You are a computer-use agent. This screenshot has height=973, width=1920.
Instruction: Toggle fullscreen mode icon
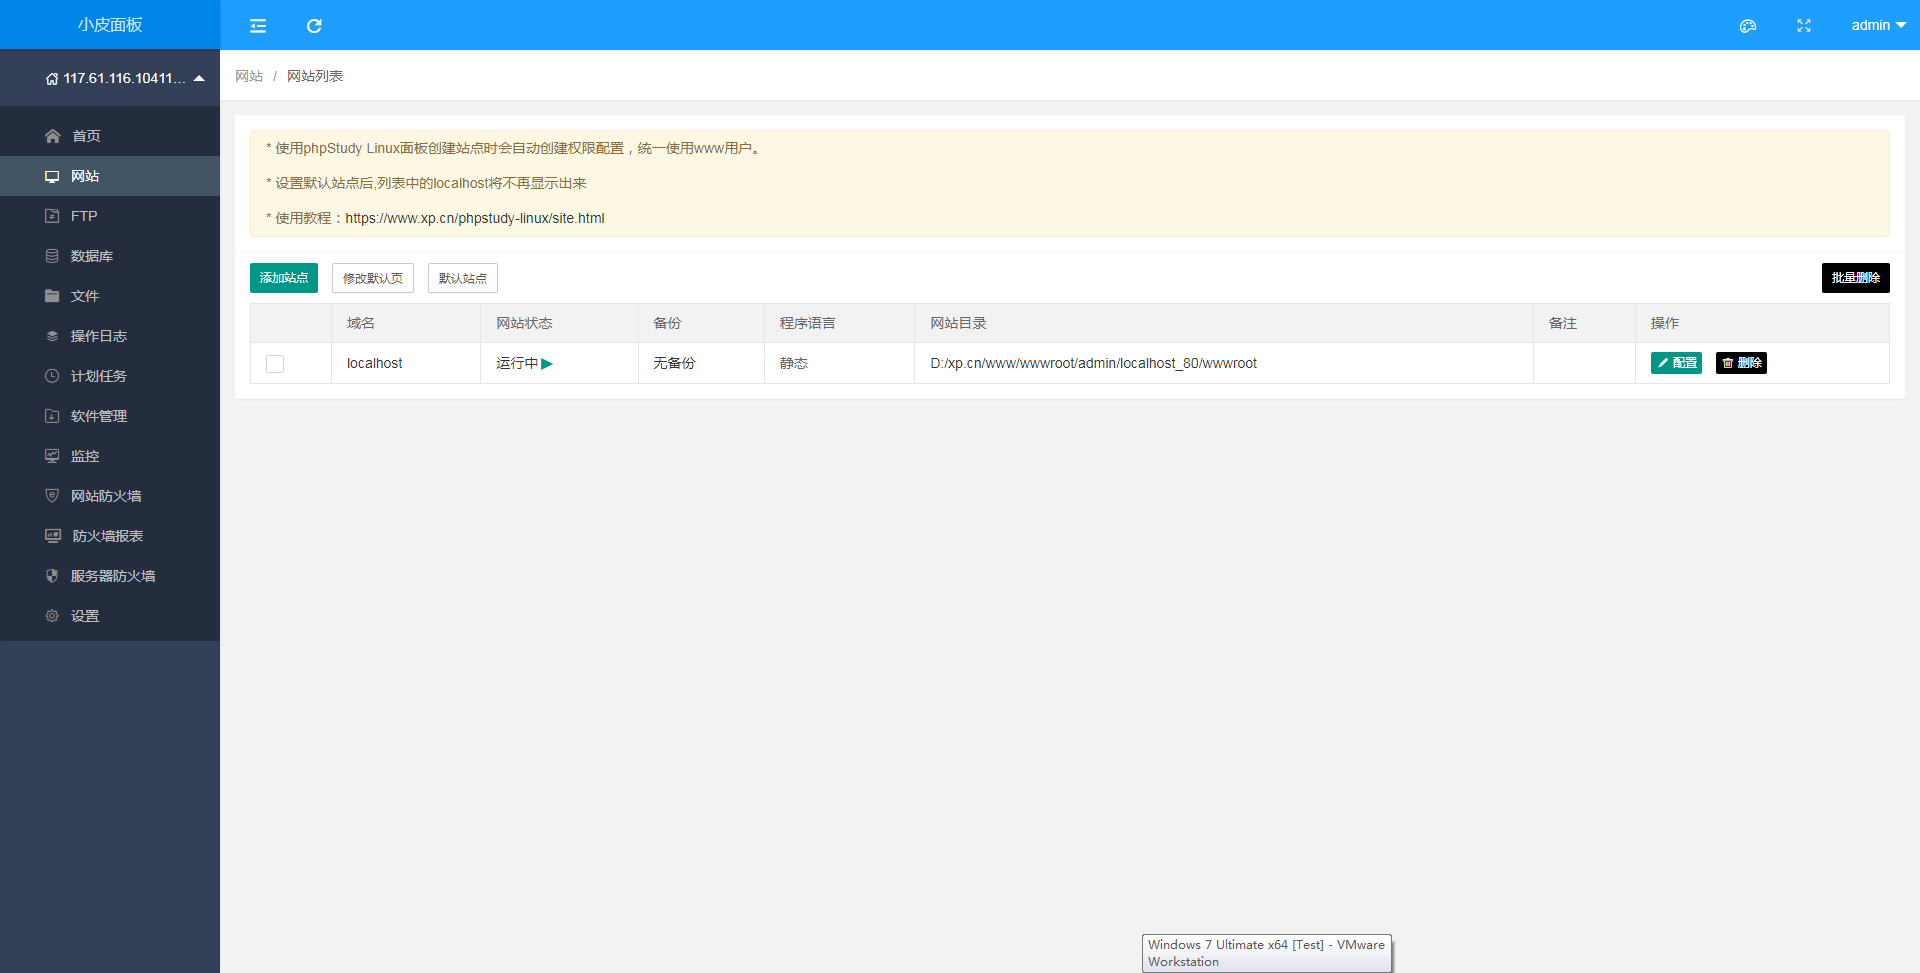tap(1803, 26)
